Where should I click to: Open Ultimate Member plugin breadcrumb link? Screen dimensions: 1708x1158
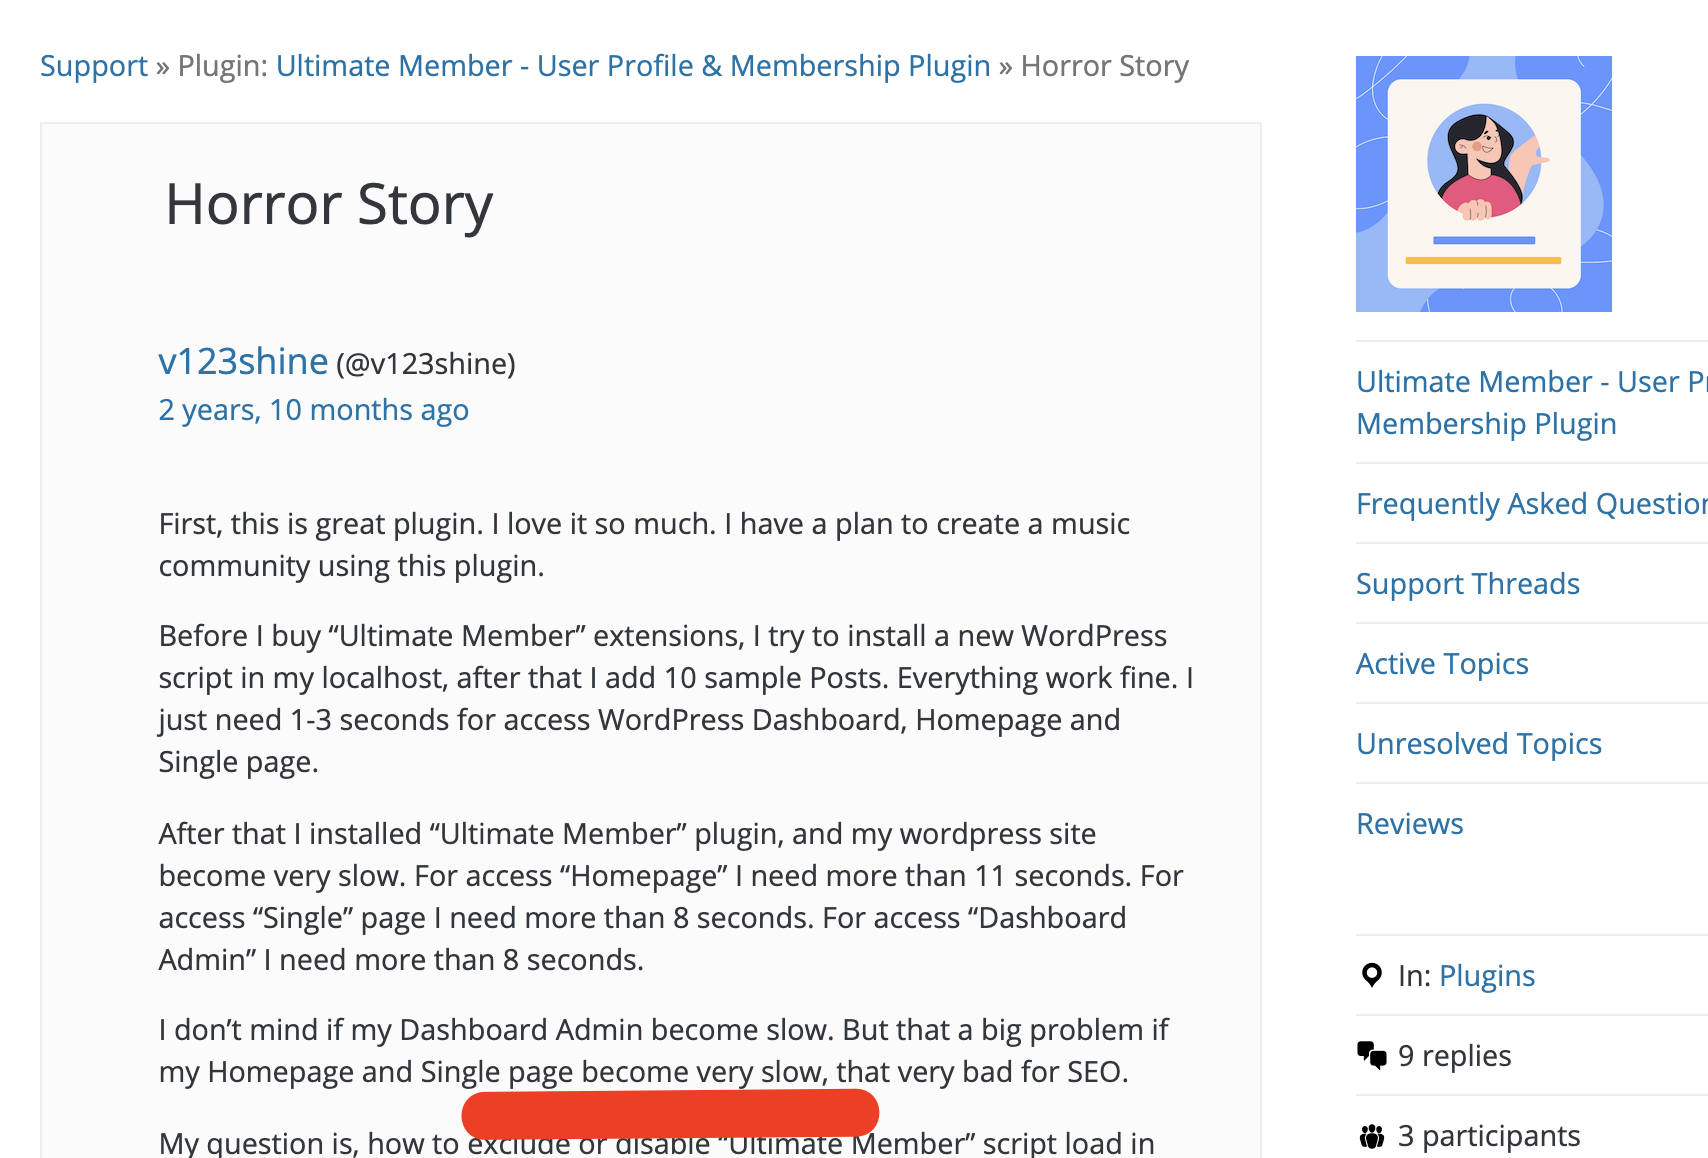(x=633, y=66)
